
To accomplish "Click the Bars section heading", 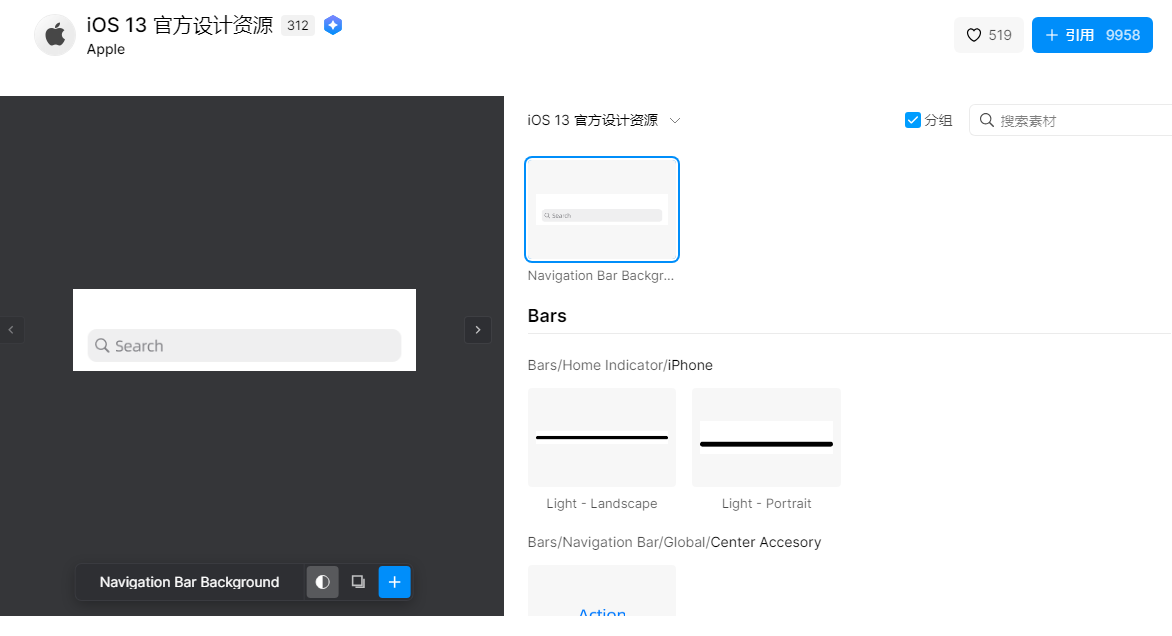I will (547, 316).
